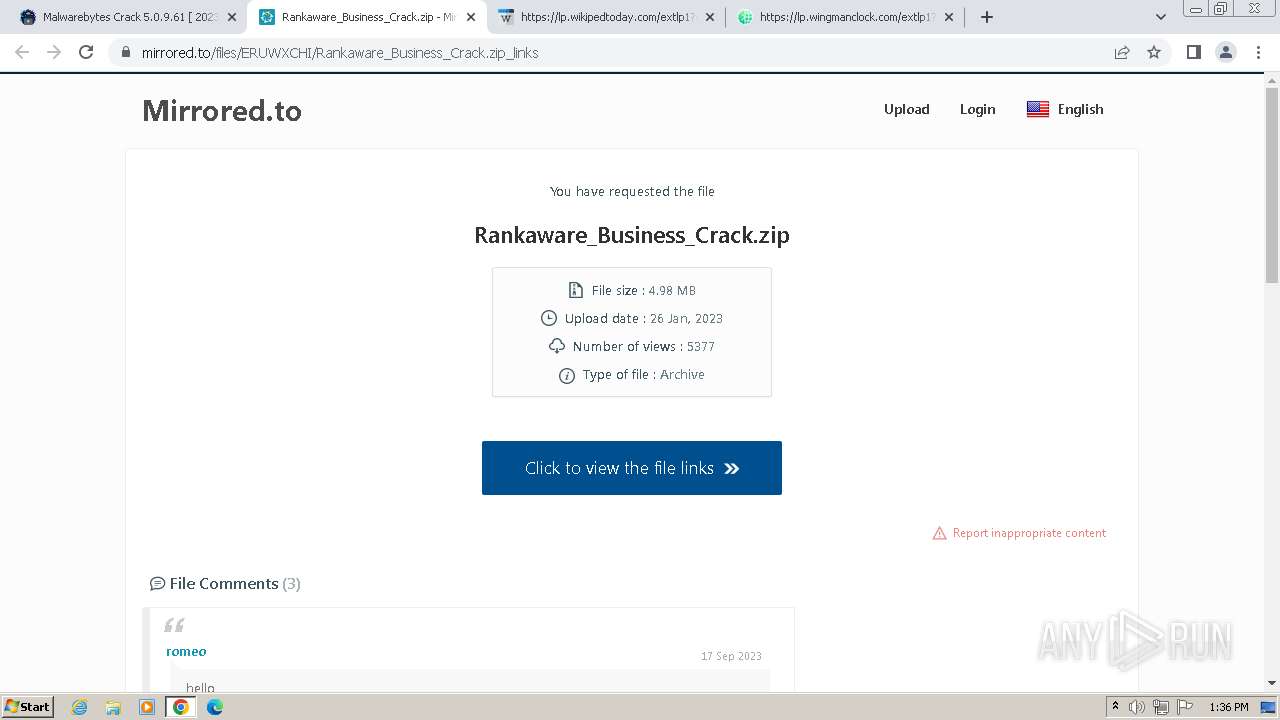Share this page icon in address bar
1280x720 pixels.
(1122, 52)
